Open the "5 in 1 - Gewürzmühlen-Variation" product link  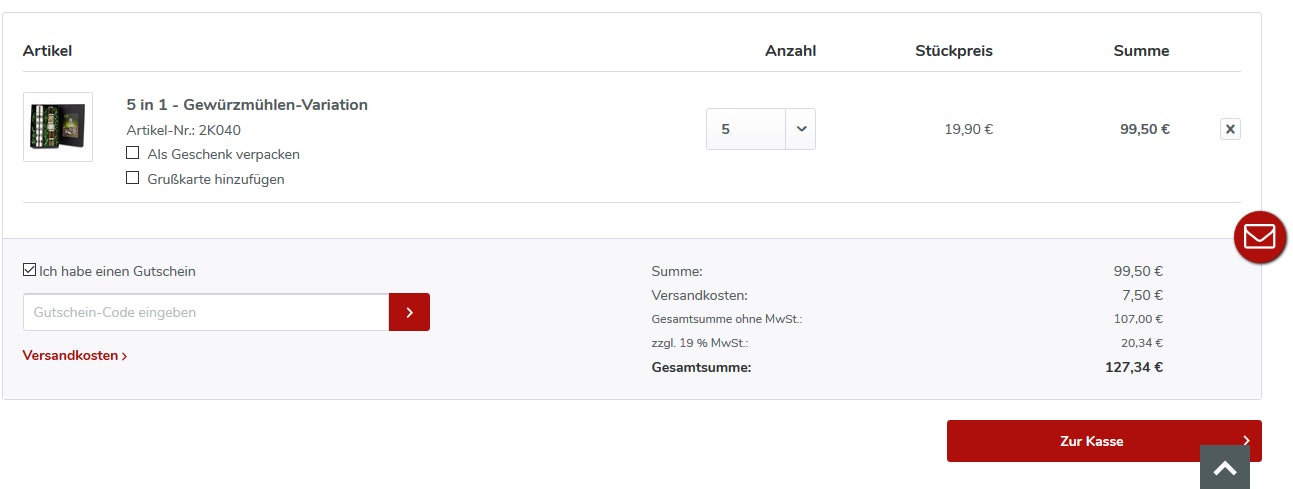coord(247,104)
